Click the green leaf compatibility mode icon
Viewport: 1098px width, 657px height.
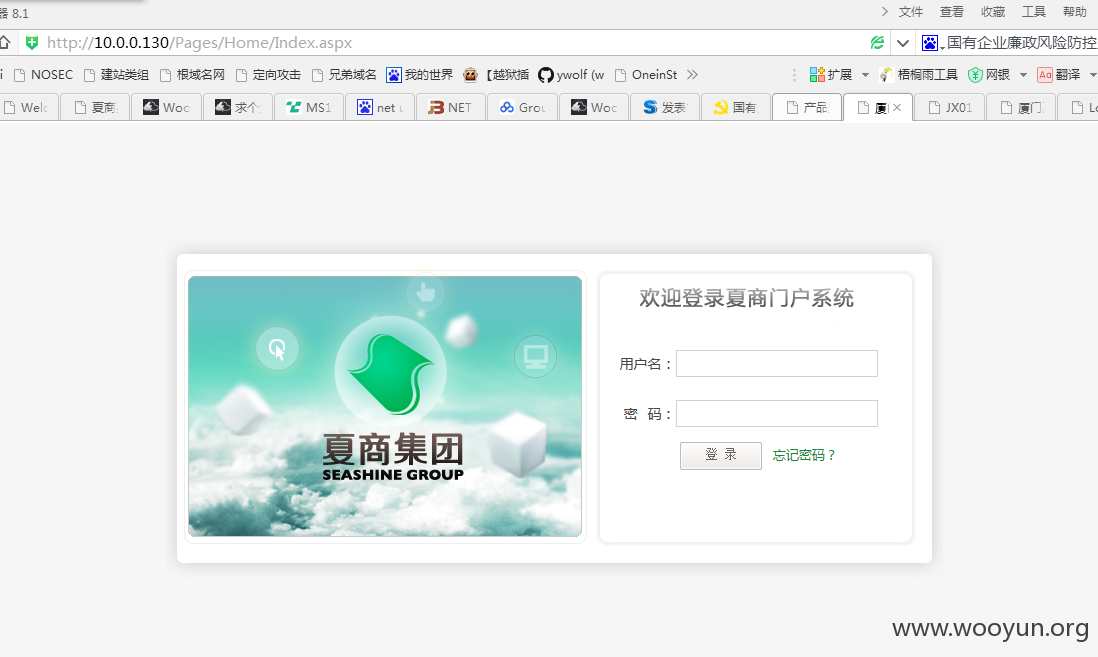pos(877,43)
